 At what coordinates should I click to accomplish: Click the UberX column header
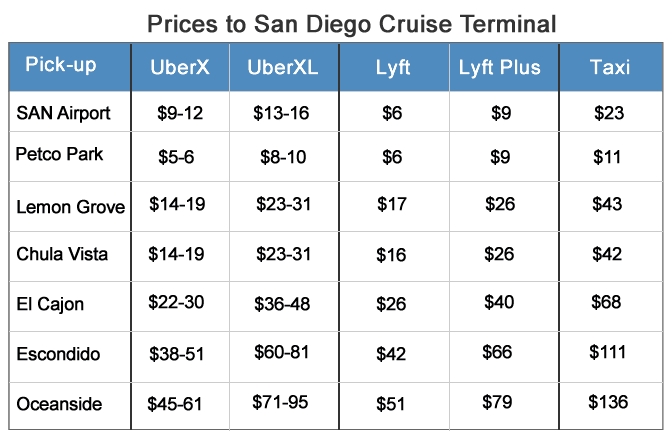[179, 68]
